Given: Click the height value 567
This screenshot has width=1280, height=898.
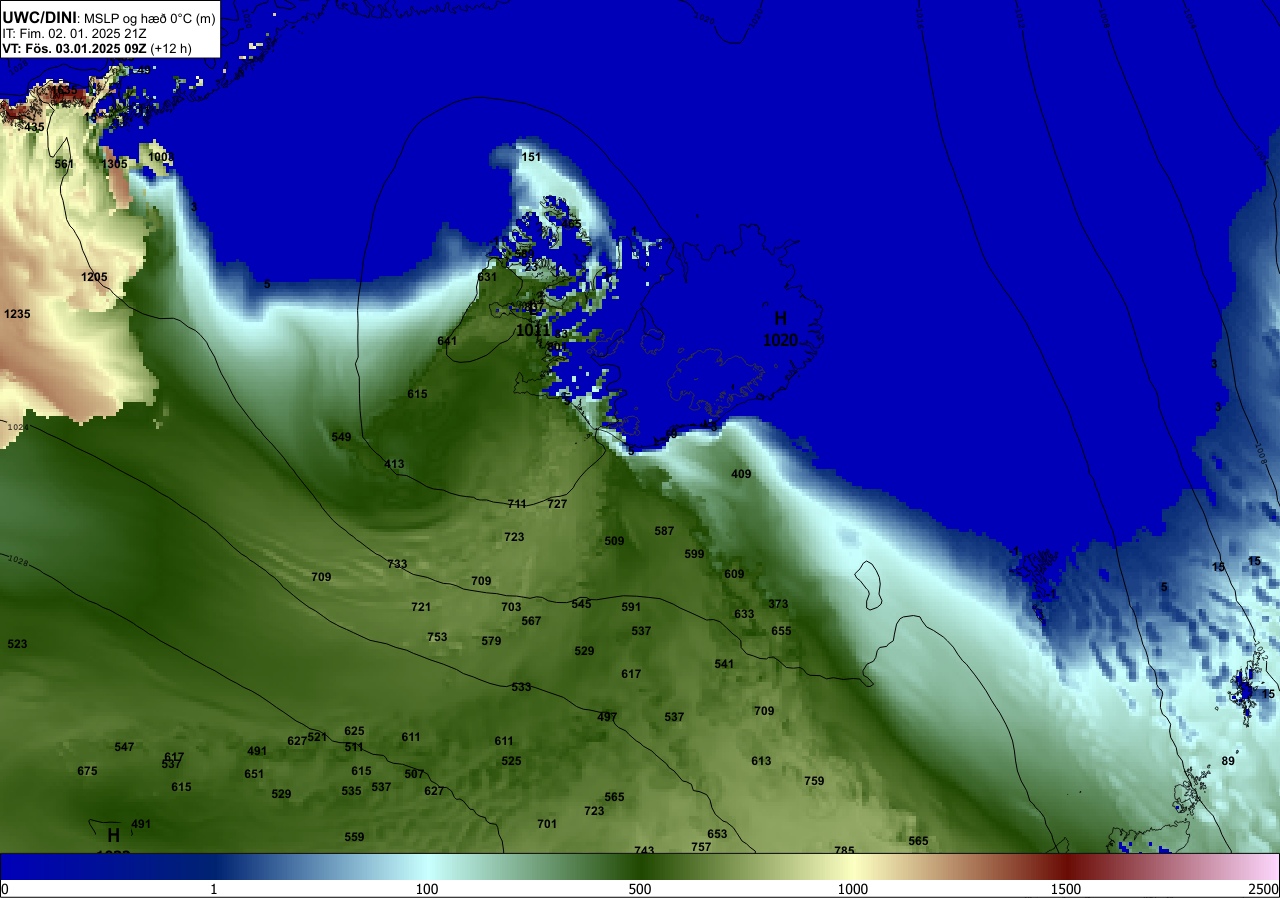Looking at the screenshot, I should tap(531, 621).
